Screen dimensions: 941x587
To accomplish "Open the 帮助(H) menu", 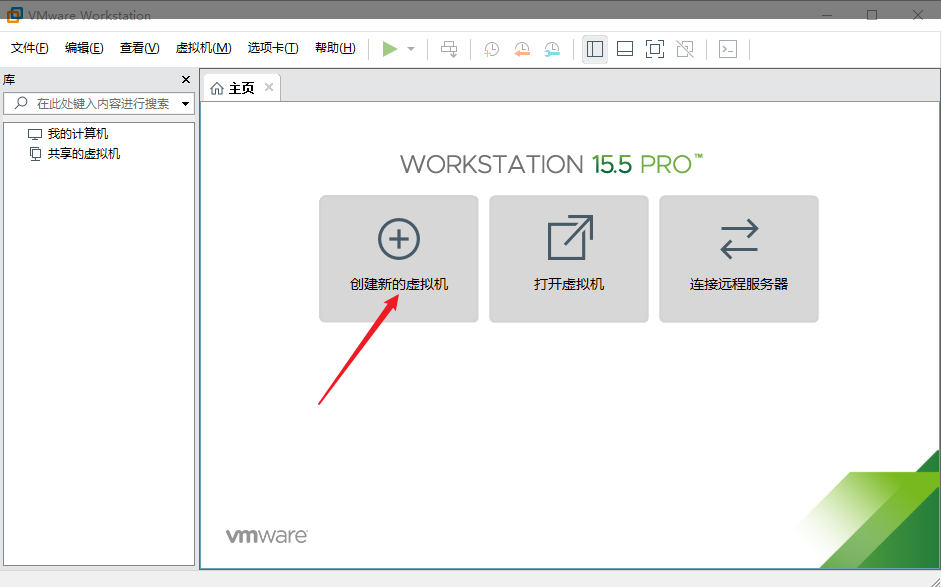I will (x=335, y=48).
